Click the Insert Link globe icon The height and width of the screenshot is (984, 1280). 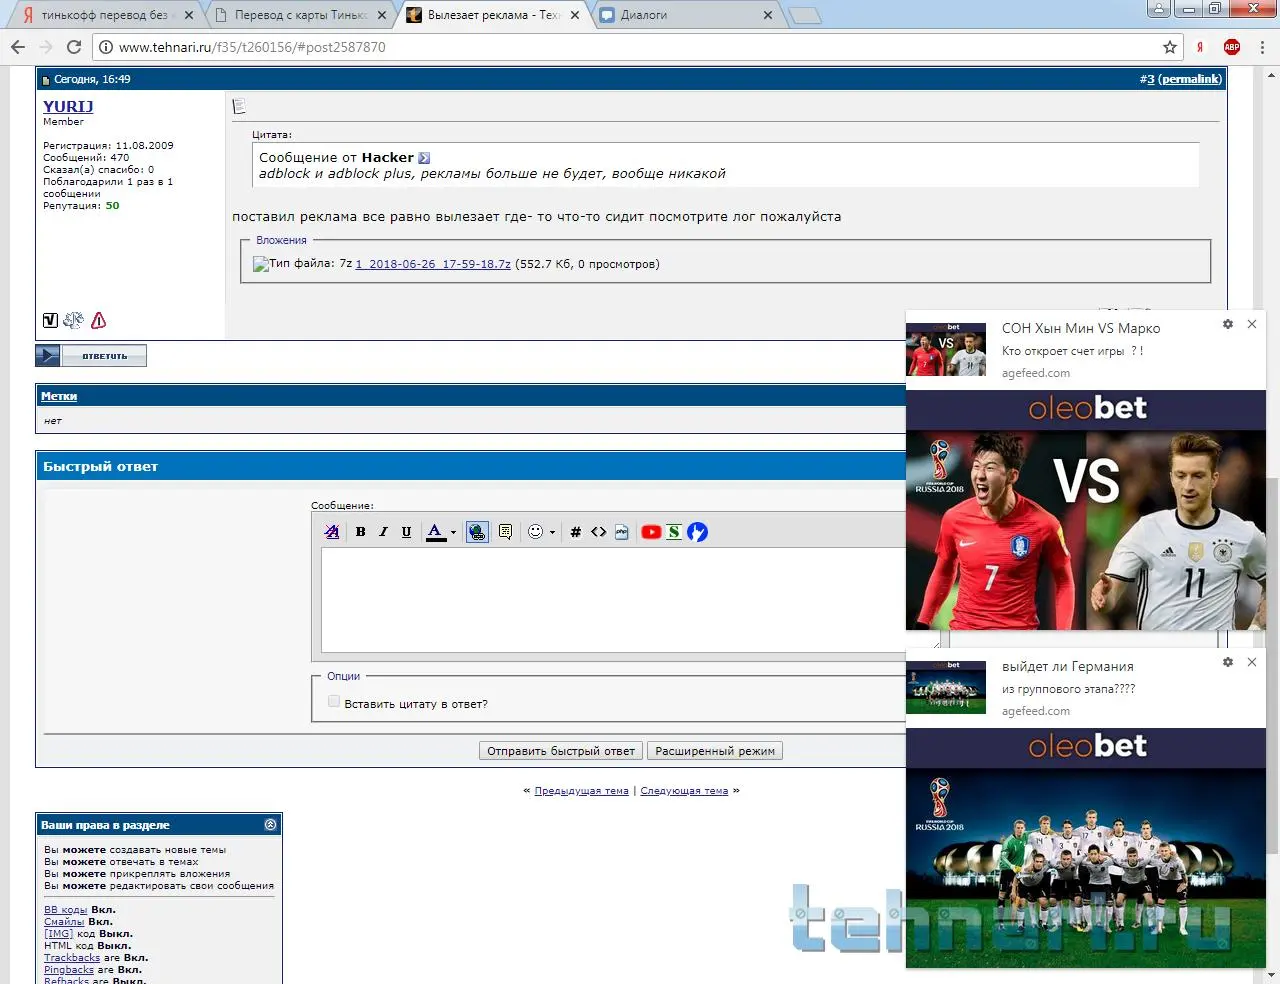pos(477,532)
